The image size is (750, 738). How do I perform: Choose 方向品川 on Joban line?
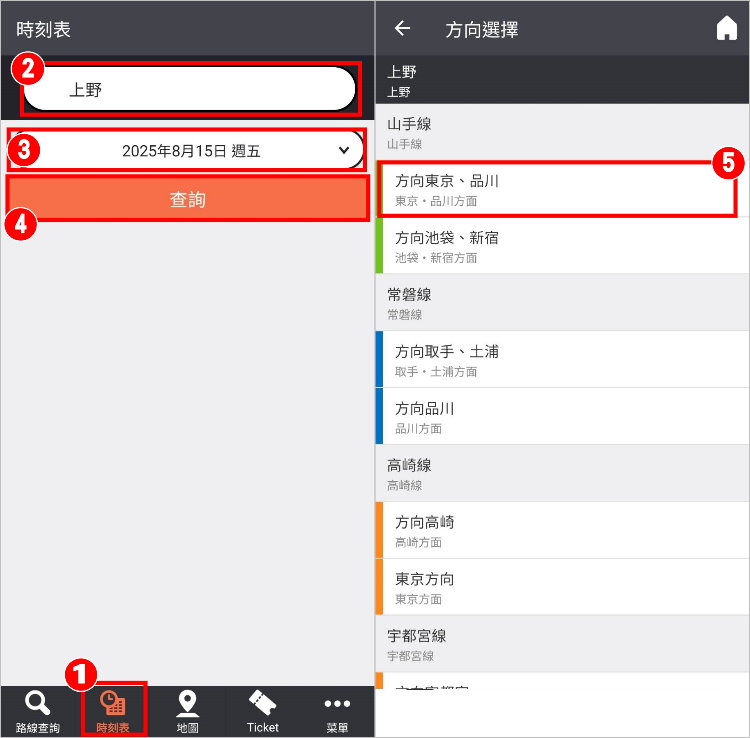[x=562, y=417]
